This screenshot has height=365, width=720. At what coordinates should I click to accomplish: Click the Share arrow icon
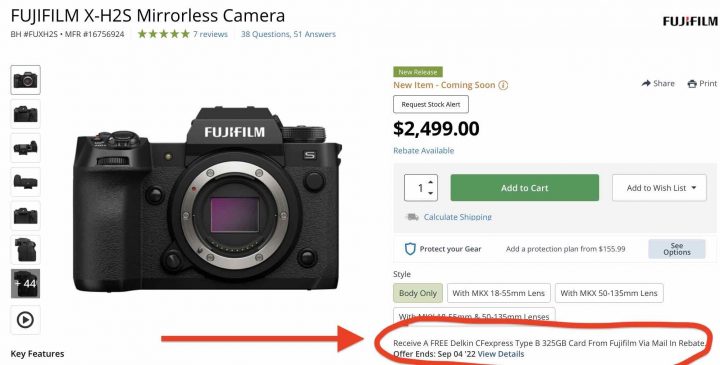pos(646,83)
